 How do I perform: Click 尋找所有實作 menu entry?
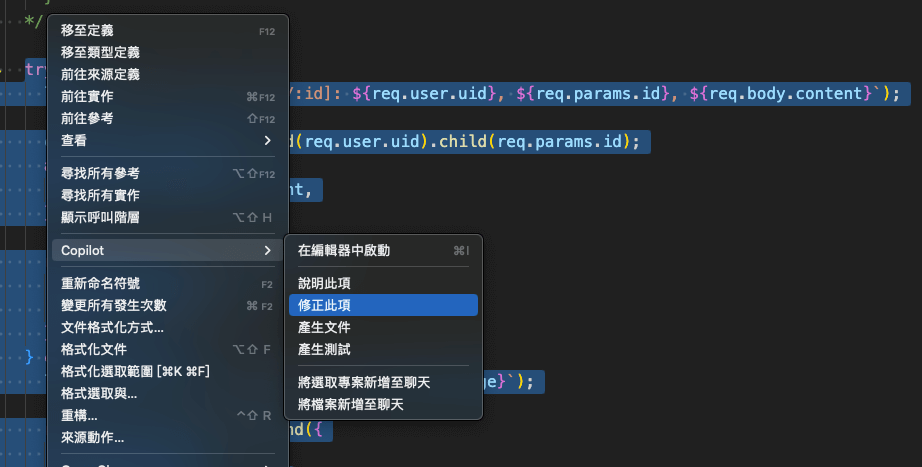[x=100, y=195]
